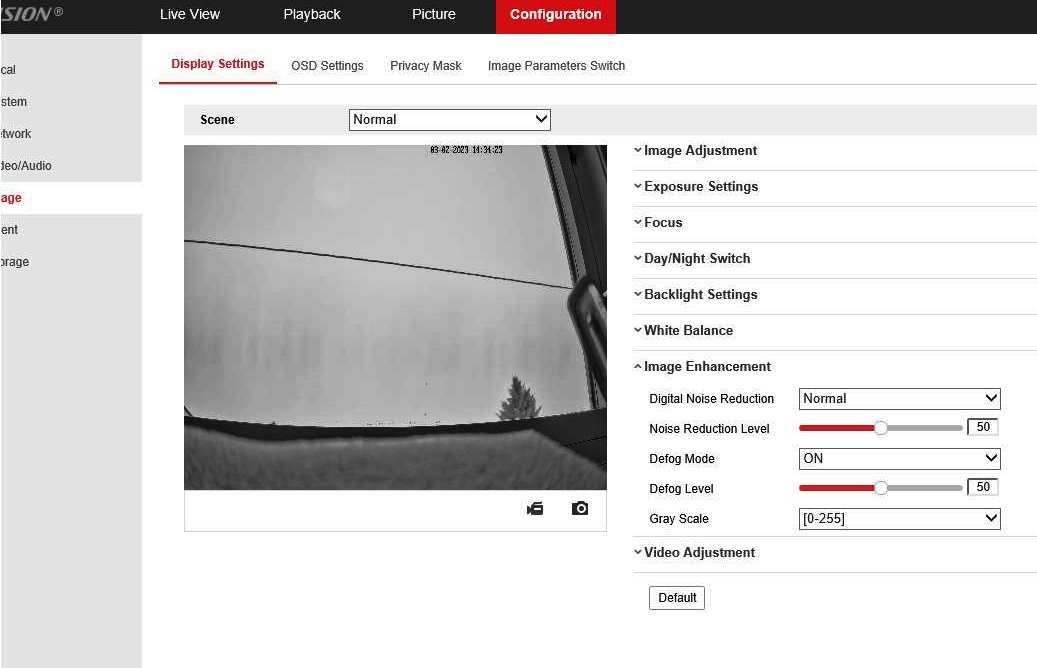Viewport: 1037px width, 668px height.
Task: Expand the Video Adjustment section
Action: point(698,553)
